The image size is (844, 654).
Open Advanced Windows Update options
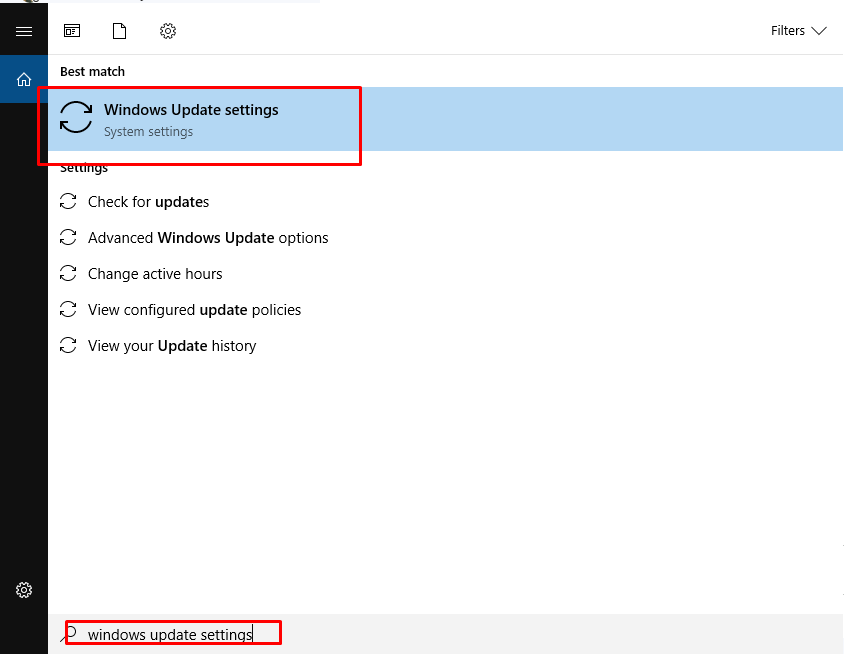[208, 238]
